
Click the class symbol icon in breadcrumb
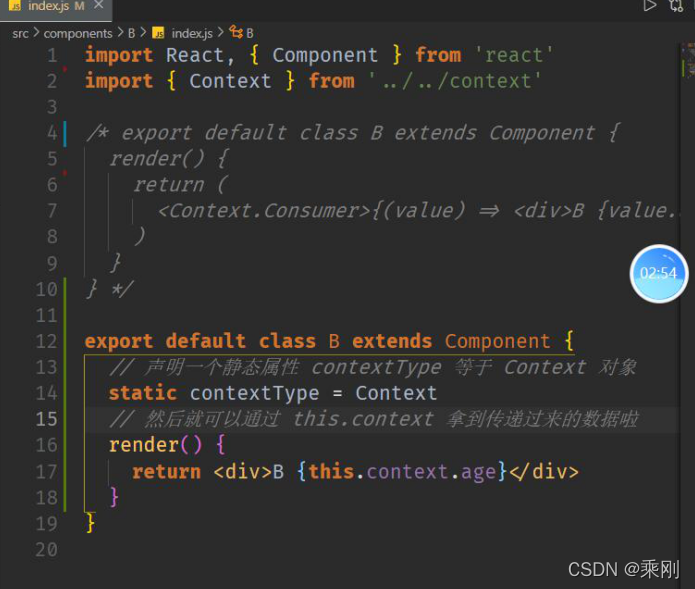(236, 32)
